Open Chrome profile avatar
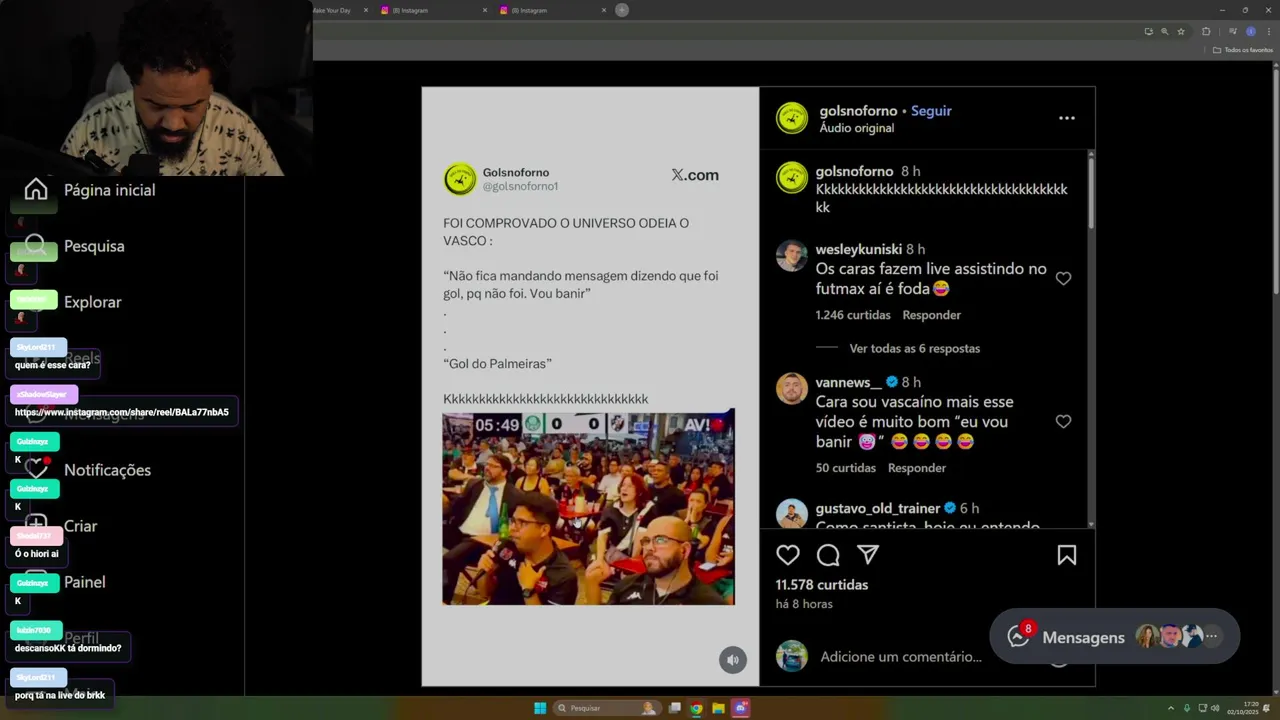This screenshot has width=1280, height=720. pyautogui.click(x=1250, y=31)
